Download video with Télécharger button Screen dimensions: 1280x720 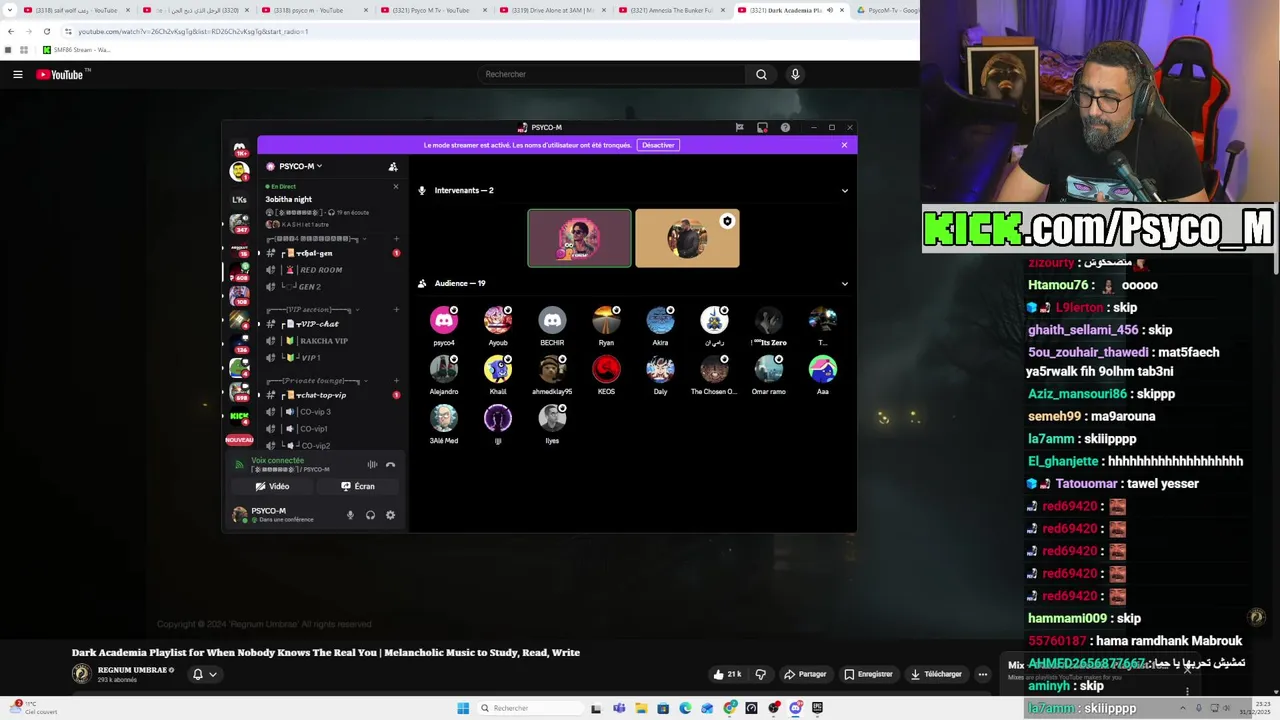tap(936, 675)
